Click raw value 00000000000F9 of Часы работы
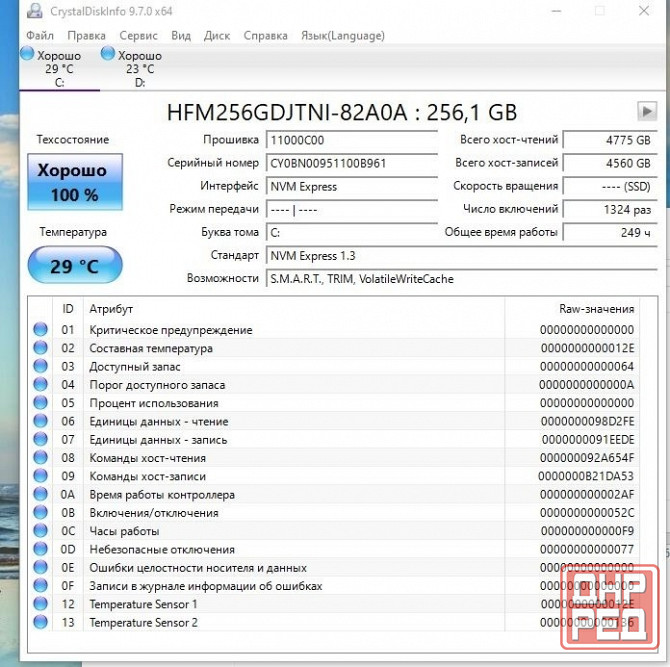Screen dimensions: 670x667 click(x=588, y=531)
